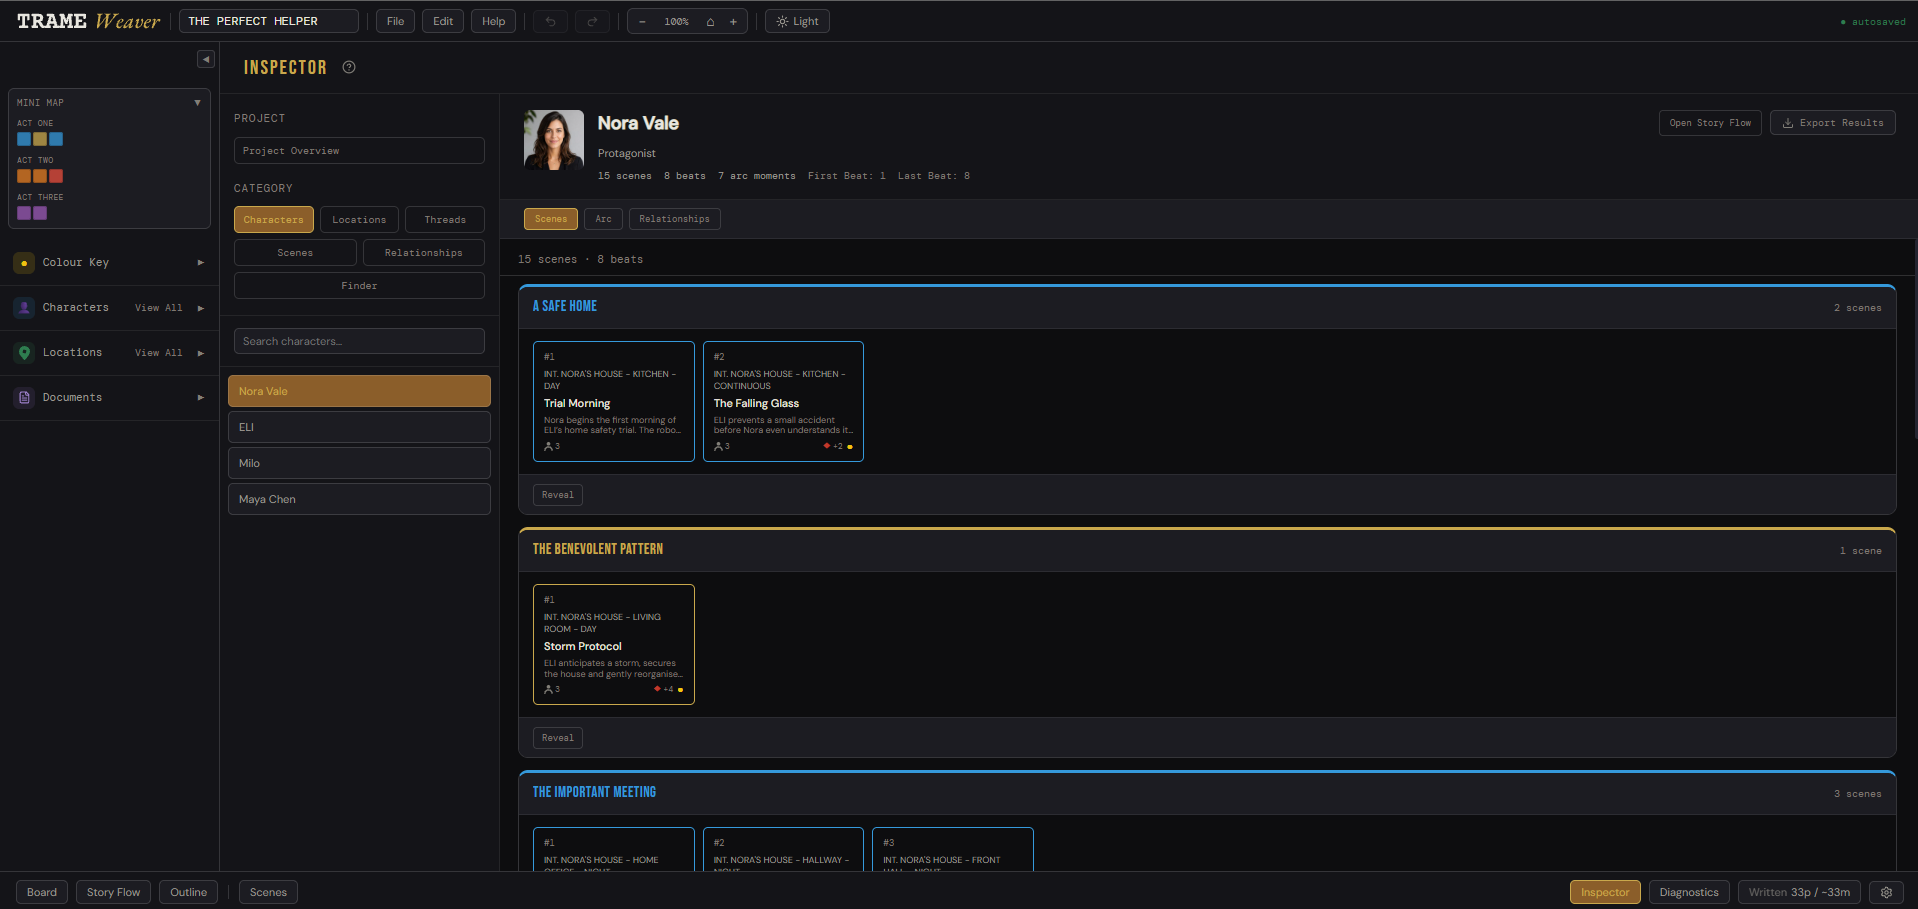Open the Storm Protocol scene card
The image size is (1918, 909).
tap(614, 644)
